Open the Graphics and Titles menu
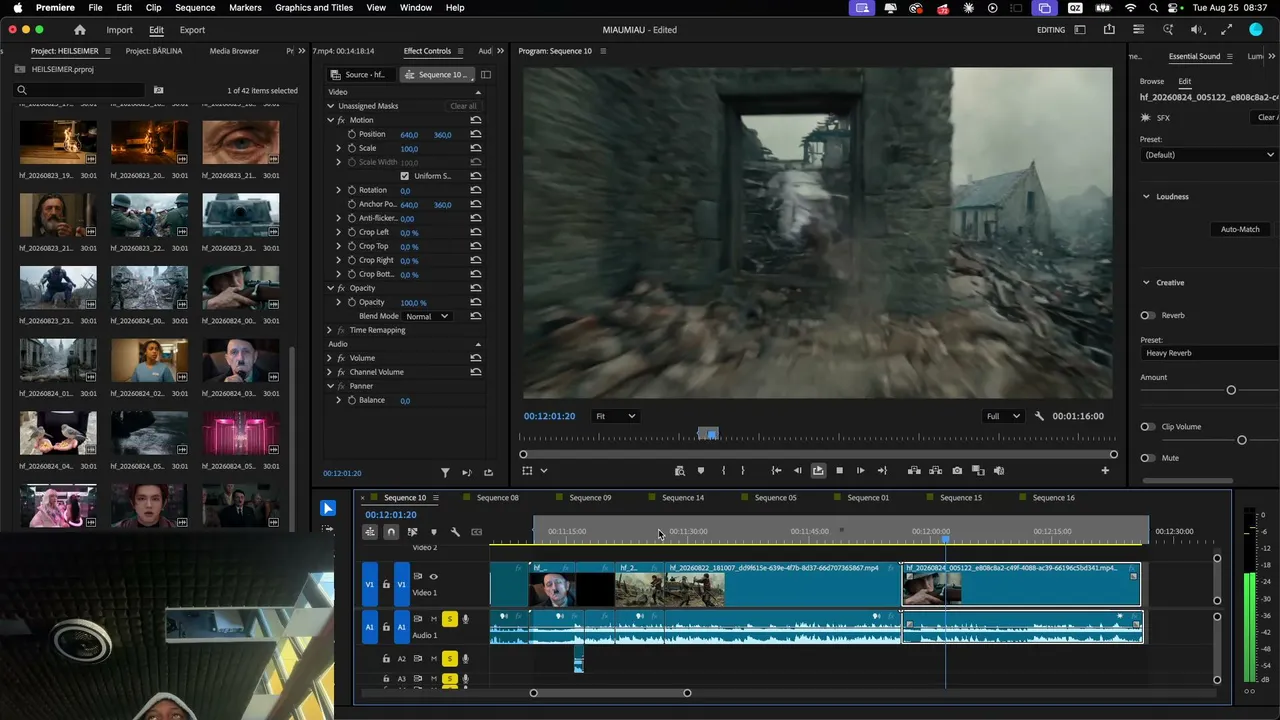 tap(314, 8)
